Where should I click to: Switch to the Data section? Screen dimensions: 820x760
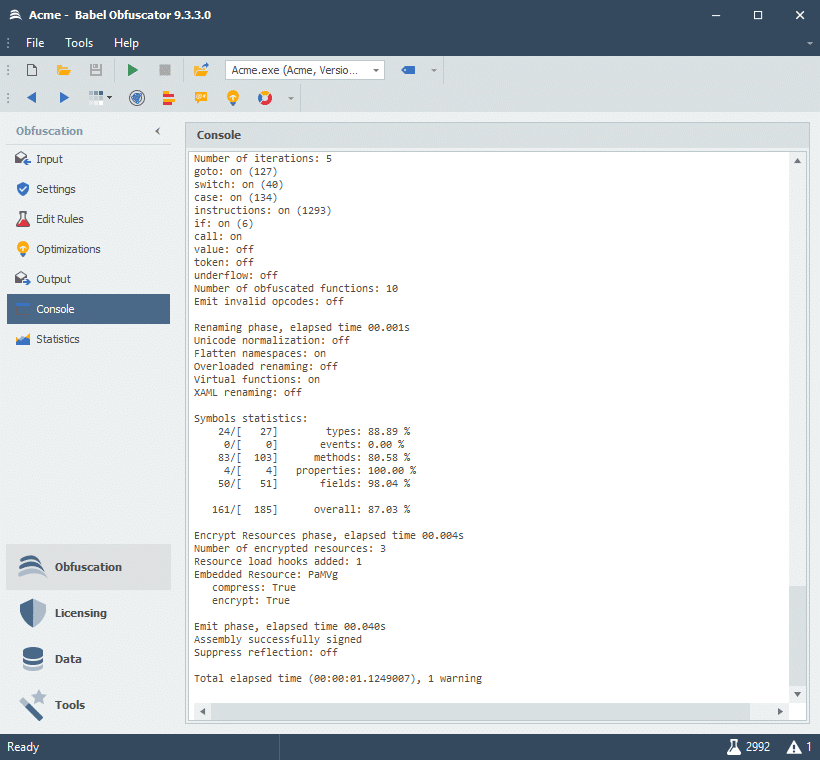88,659
